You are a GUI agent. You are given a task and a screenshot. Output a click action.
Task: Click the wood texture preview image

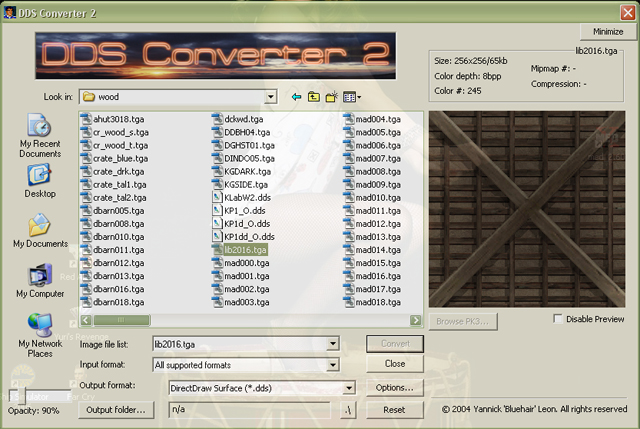point(527,209)
